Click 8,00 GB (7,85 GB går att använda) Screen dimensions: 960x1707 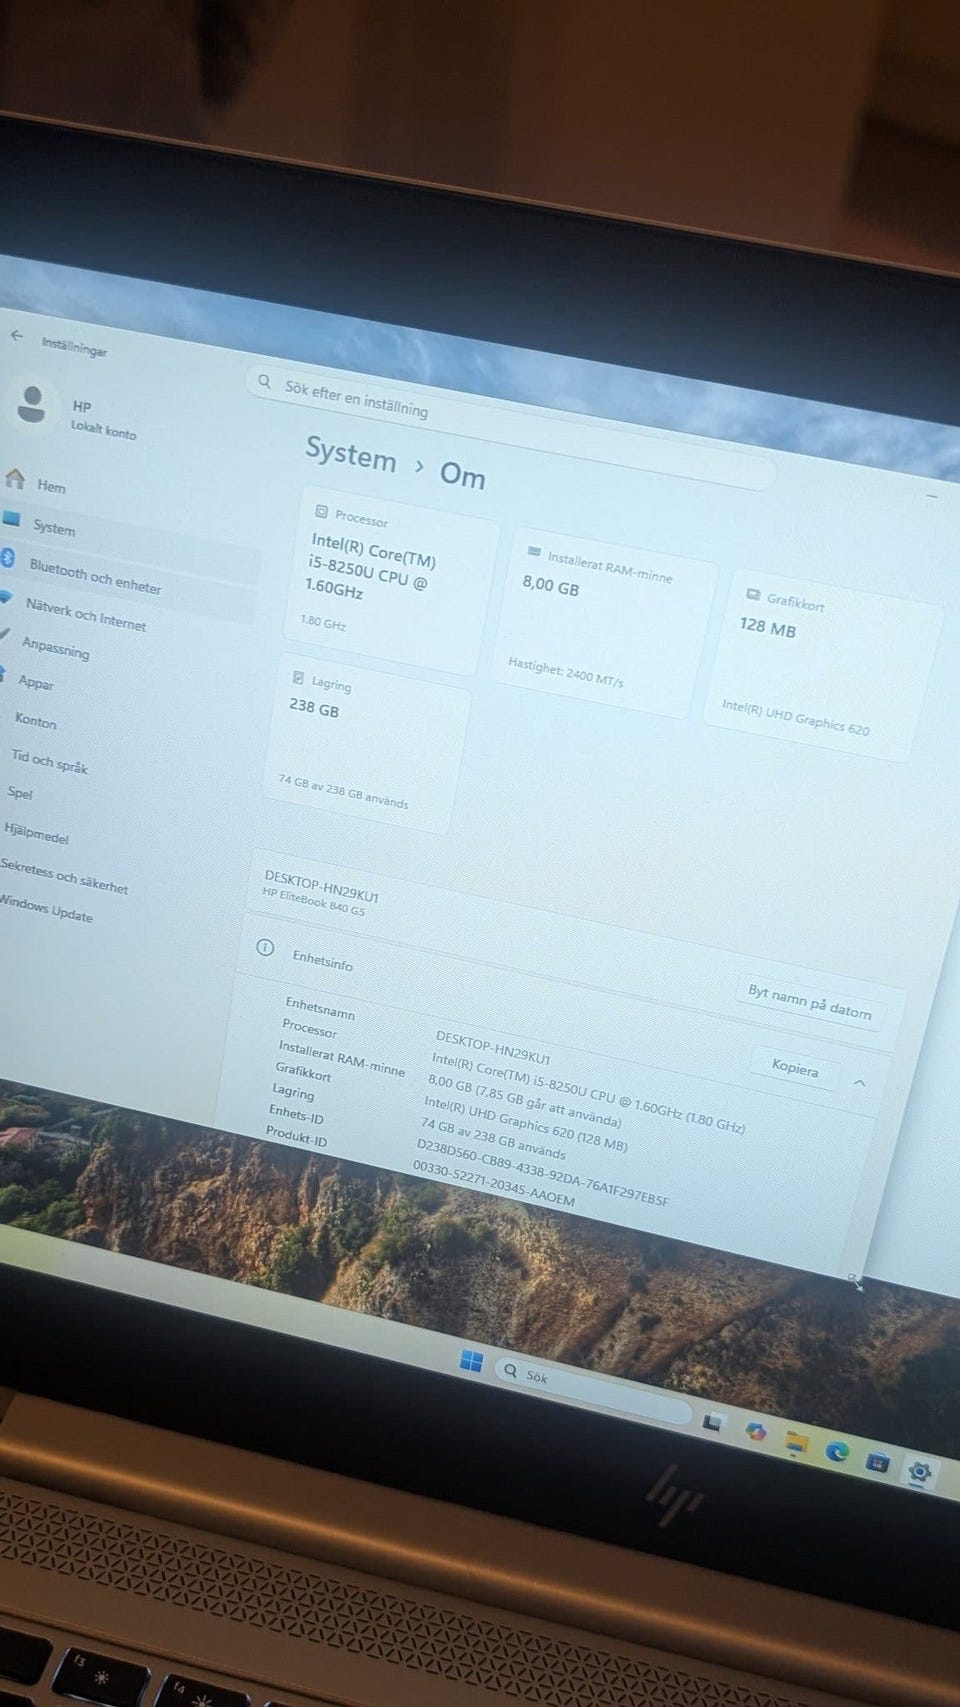[x=524, y=1102]
